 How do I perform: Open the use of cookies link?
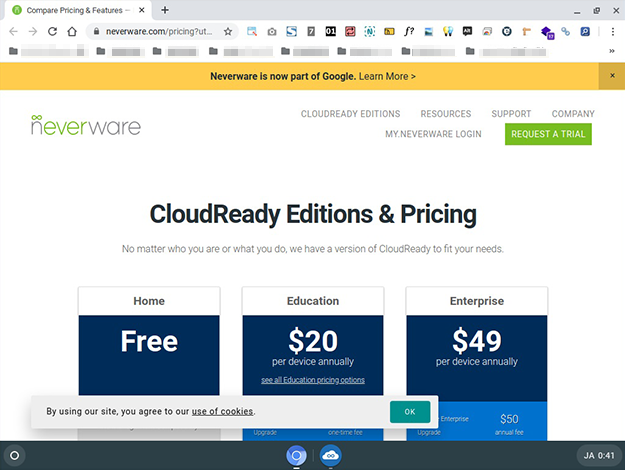click(x=222, y=411)
